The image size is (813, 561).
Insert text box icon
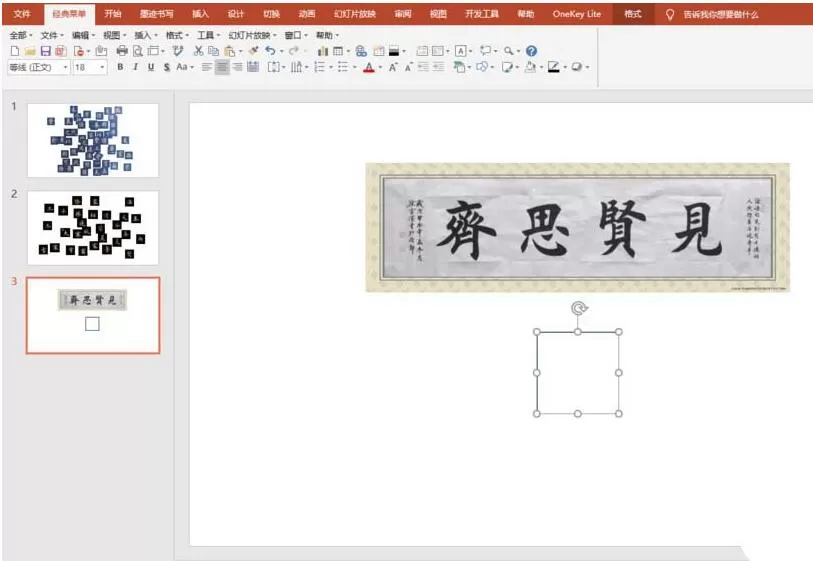pos(460,51)
